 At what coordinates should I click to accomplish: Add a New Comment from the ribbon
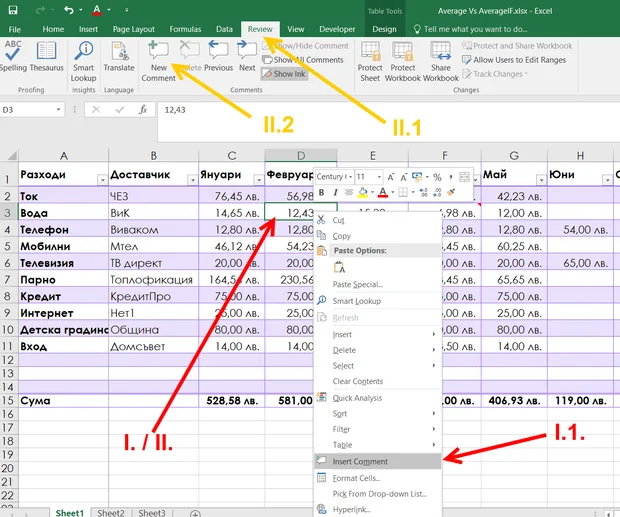pos(158,61)
